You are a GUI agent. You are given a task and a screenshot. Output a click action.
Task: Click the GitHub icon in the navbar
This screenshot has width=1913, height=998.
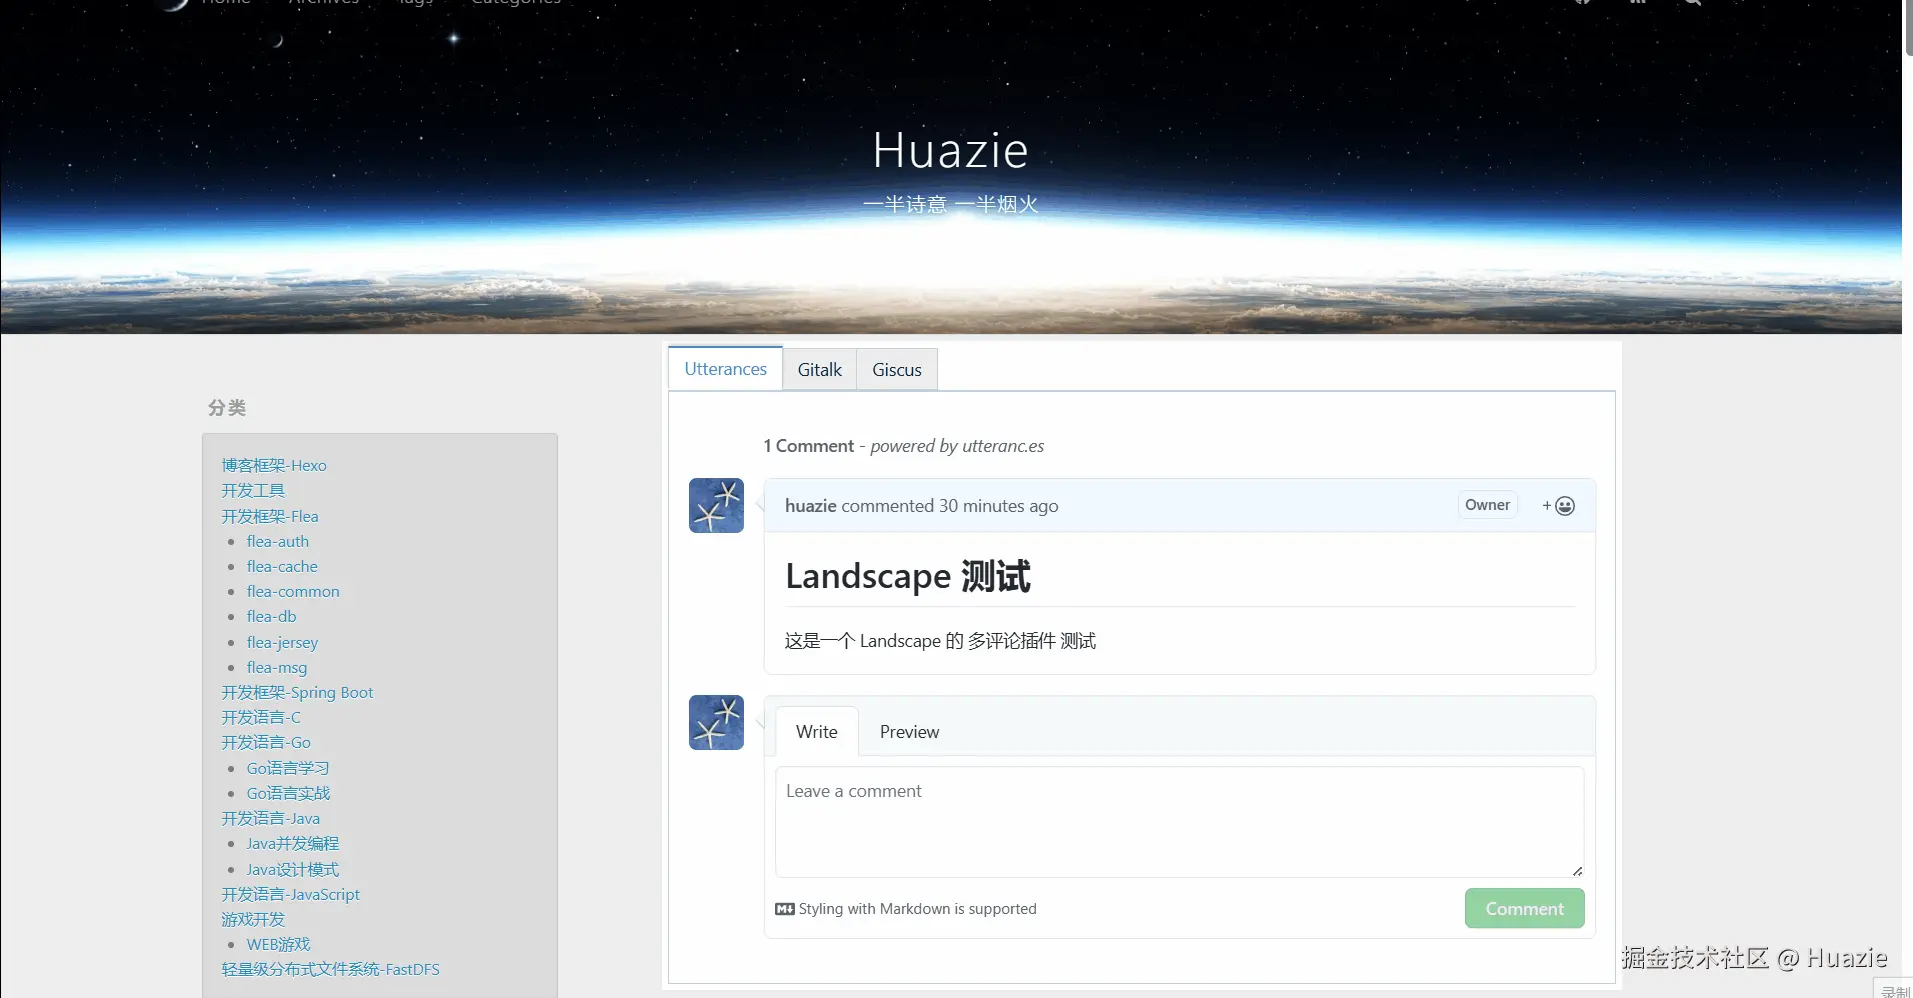pyautogui.click(x=1583, y=3)
